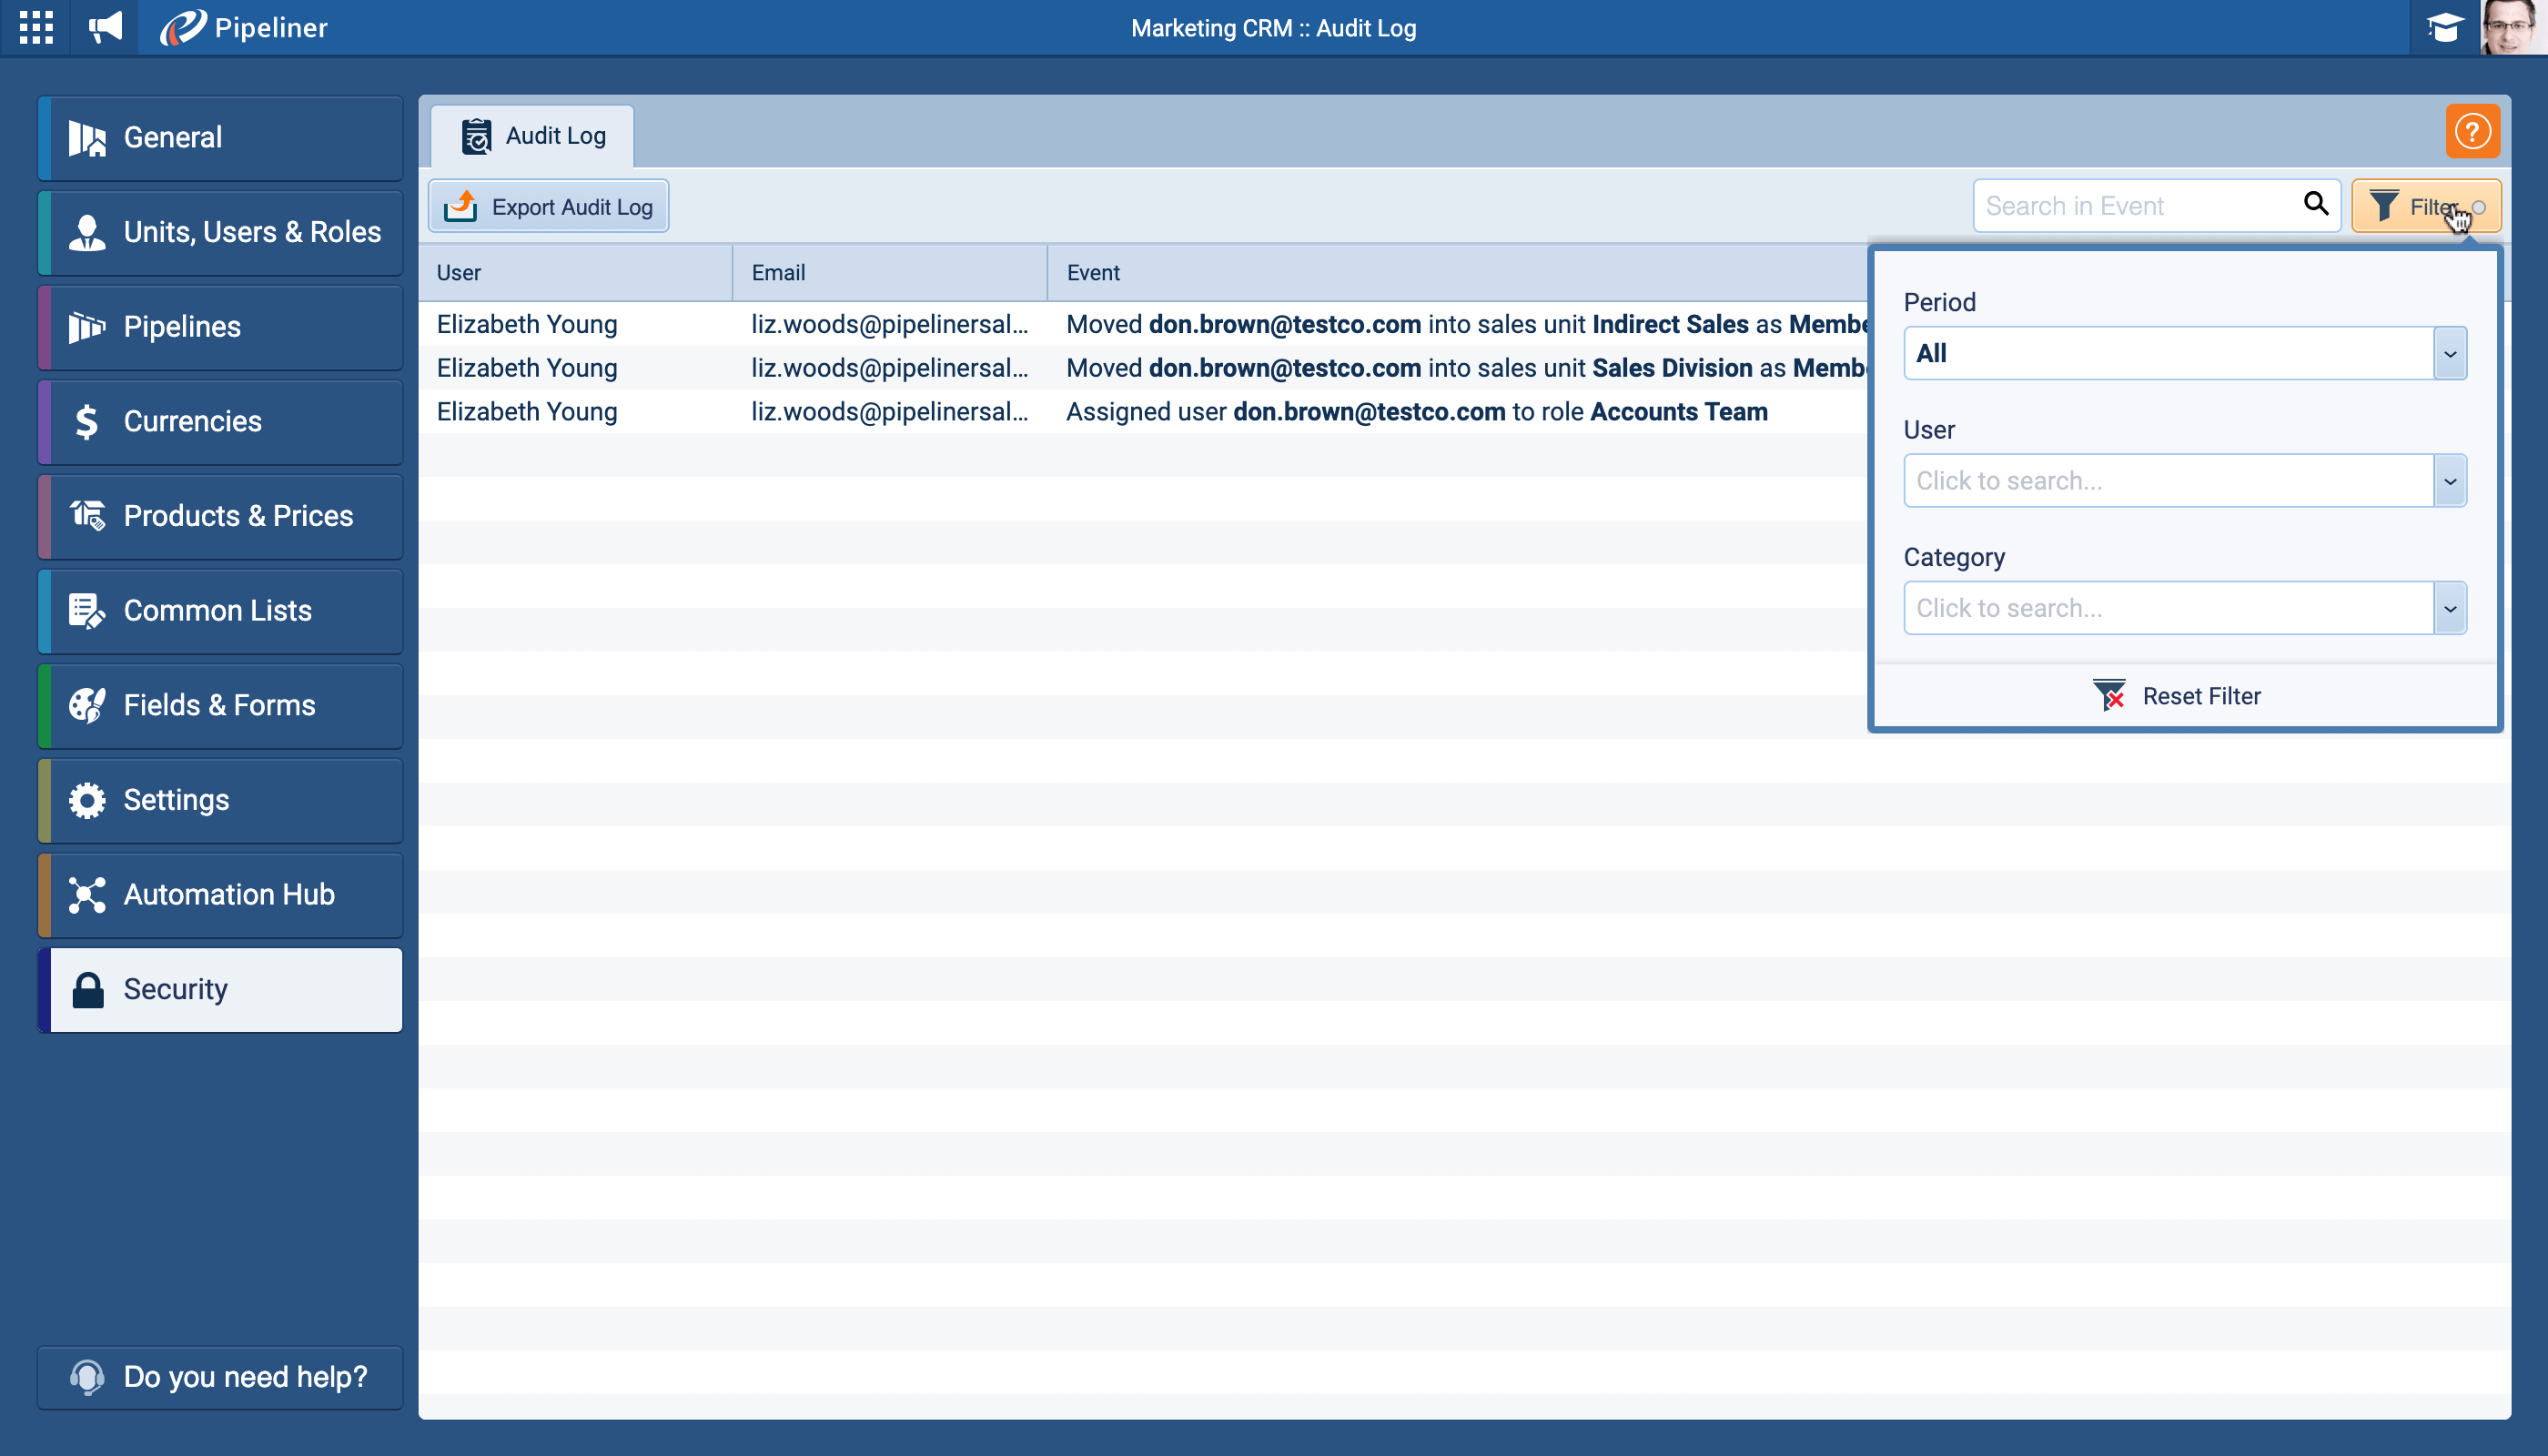Click the Pipeliner logo
This screenshot has height=1456, width=2548.
(x=244, y=27)
